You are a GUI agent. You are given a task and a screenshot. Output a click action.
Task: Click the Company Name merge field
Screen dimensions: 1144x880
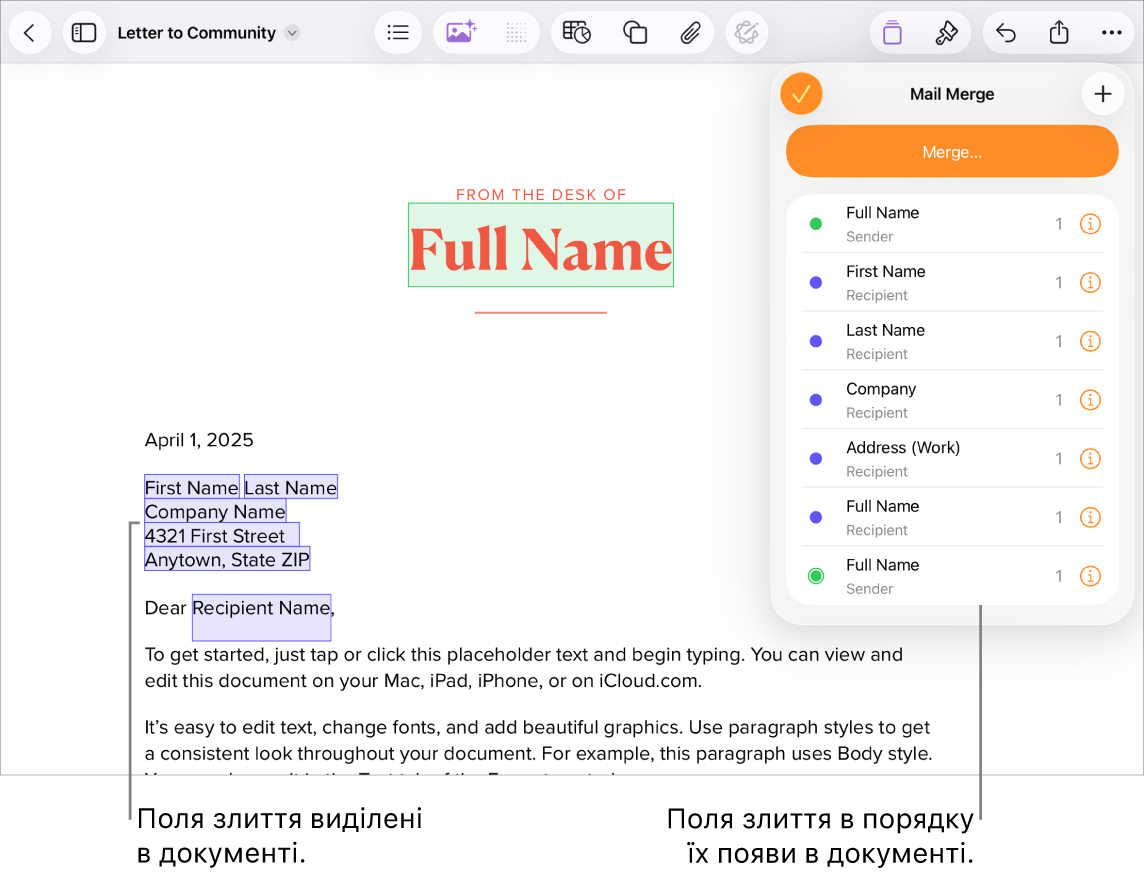click(x=215, y=511)
